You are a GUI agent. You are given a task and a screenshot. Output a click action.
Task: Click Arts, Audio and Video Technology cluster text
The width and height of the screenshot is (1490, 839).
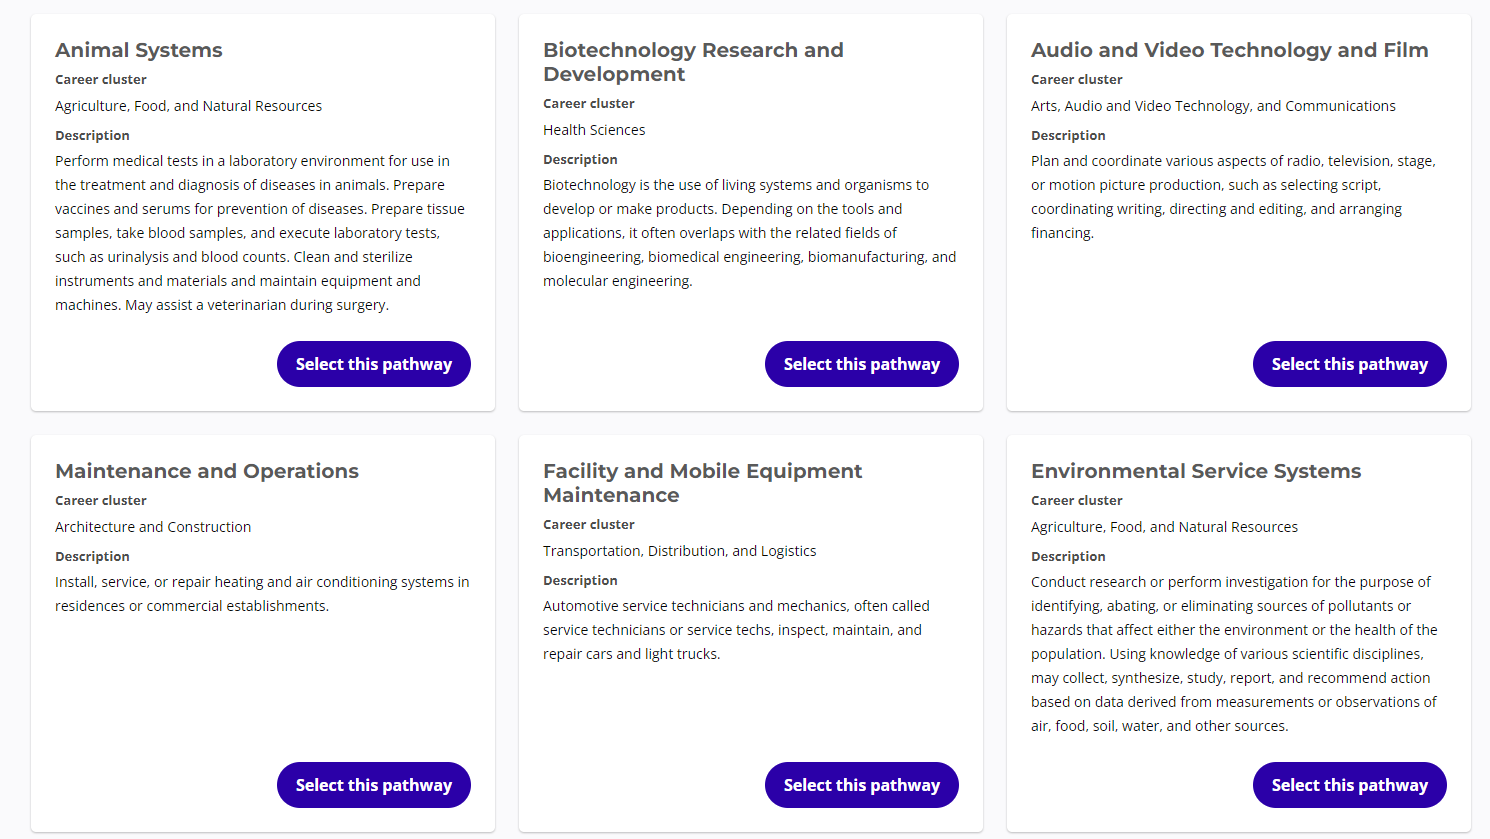click(1213, 106)
